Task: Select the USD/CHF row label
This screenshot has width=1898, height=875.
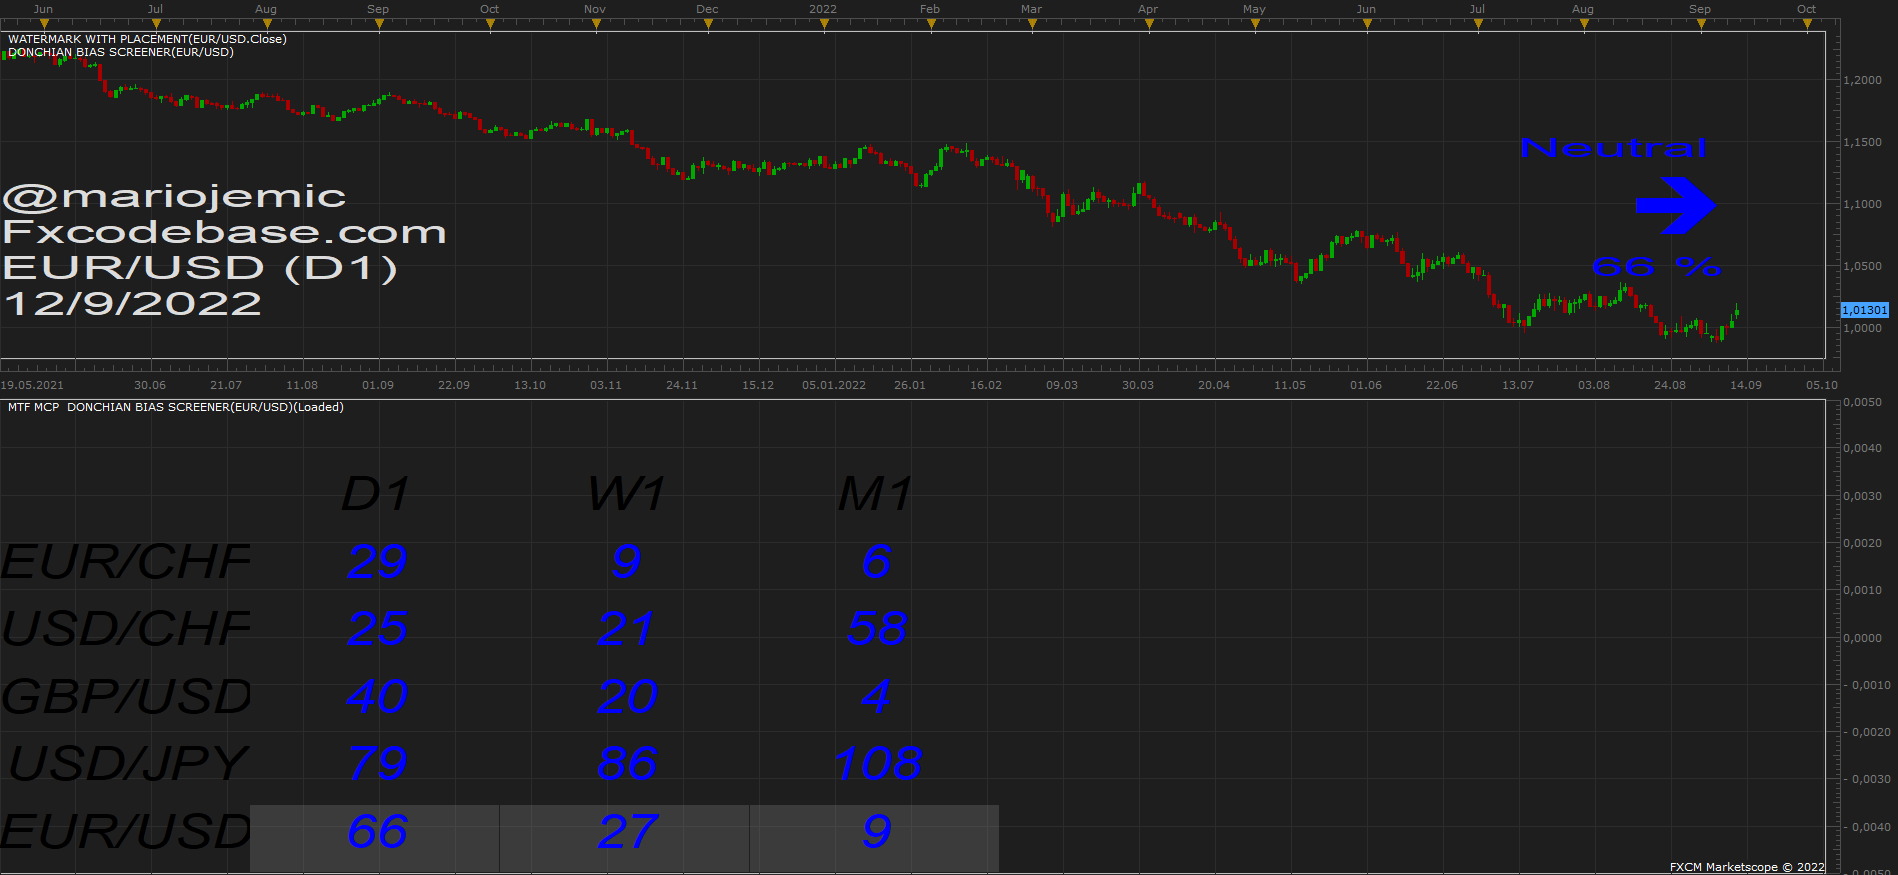Action: click(x=126, y=629)
